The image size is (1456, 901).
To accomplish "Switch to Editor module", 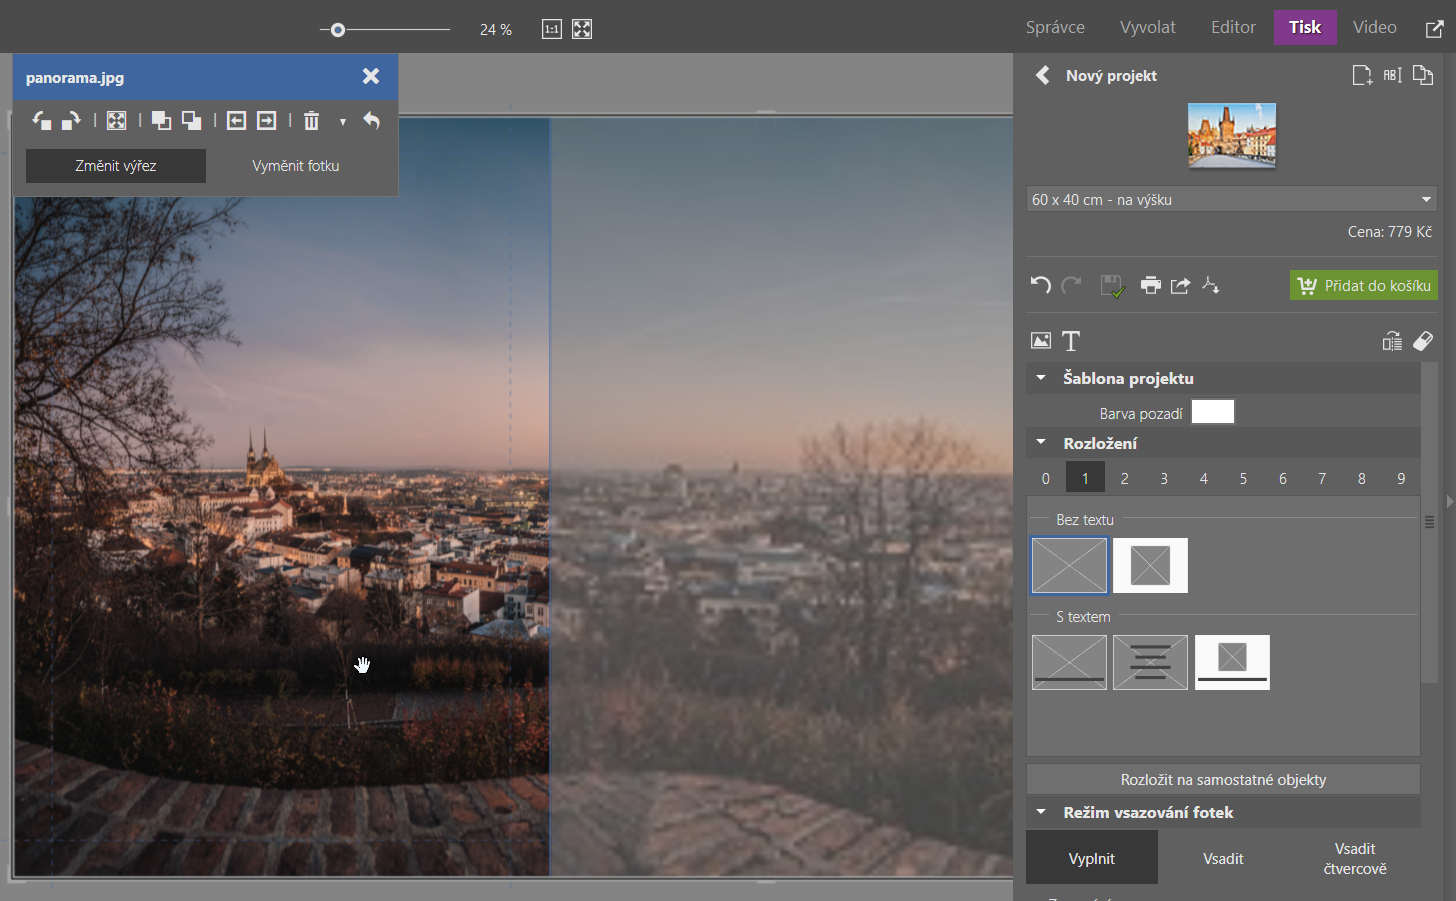I will tap(1233, 27).
